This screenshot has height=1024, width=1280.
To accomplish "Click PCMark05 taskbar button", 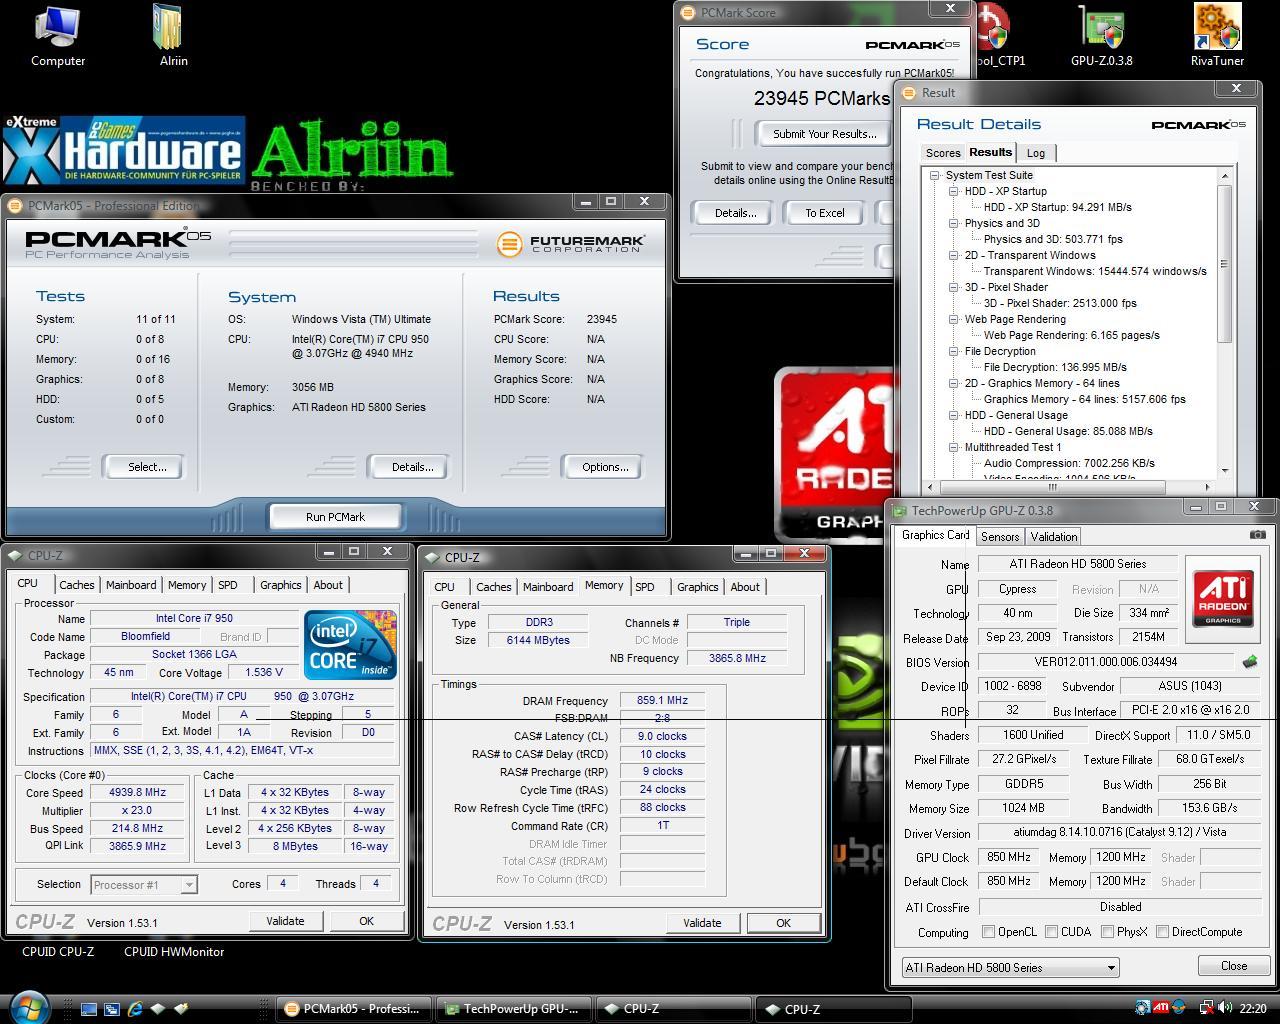I will click(354, 1009).
